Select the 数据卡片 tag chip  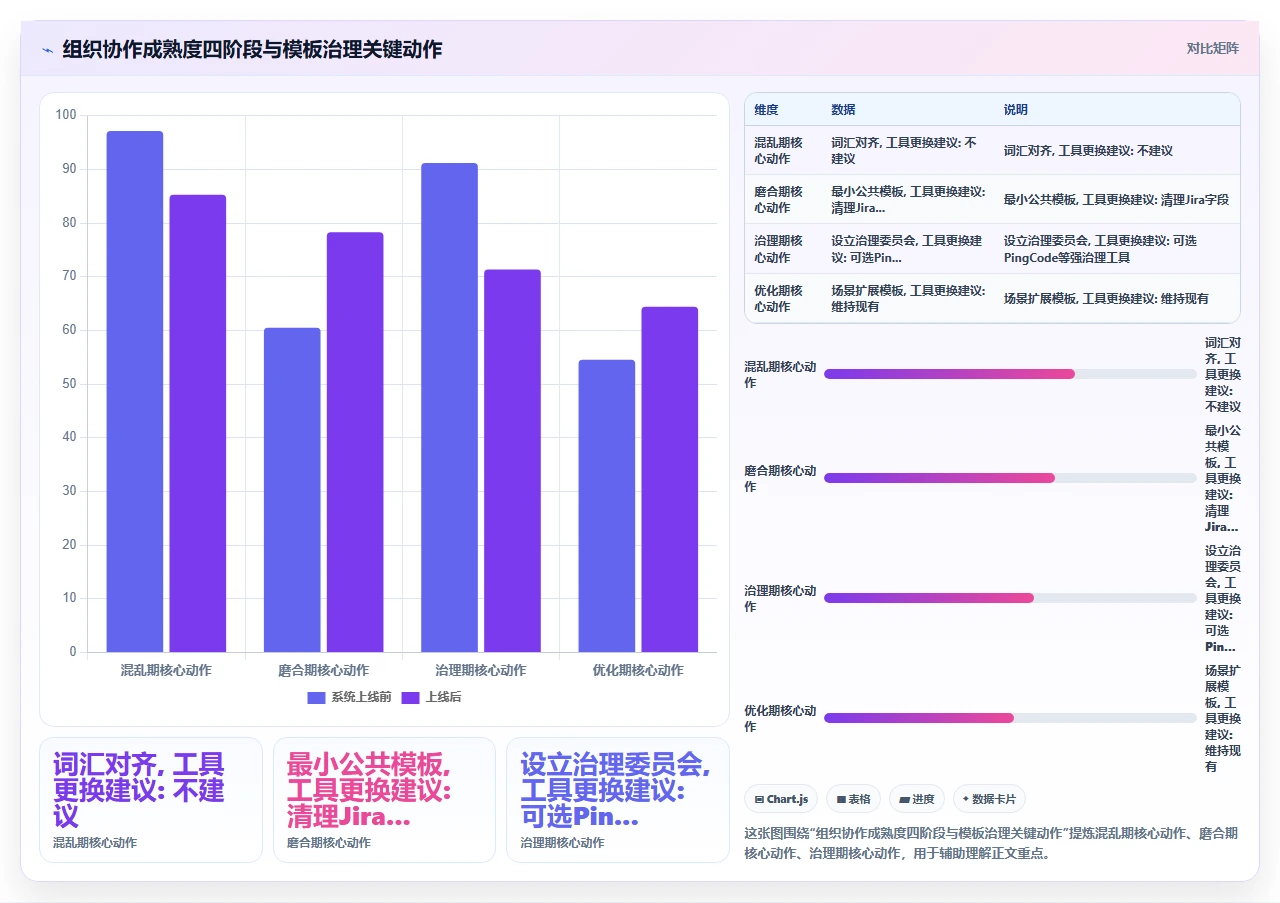click(989, 799)
